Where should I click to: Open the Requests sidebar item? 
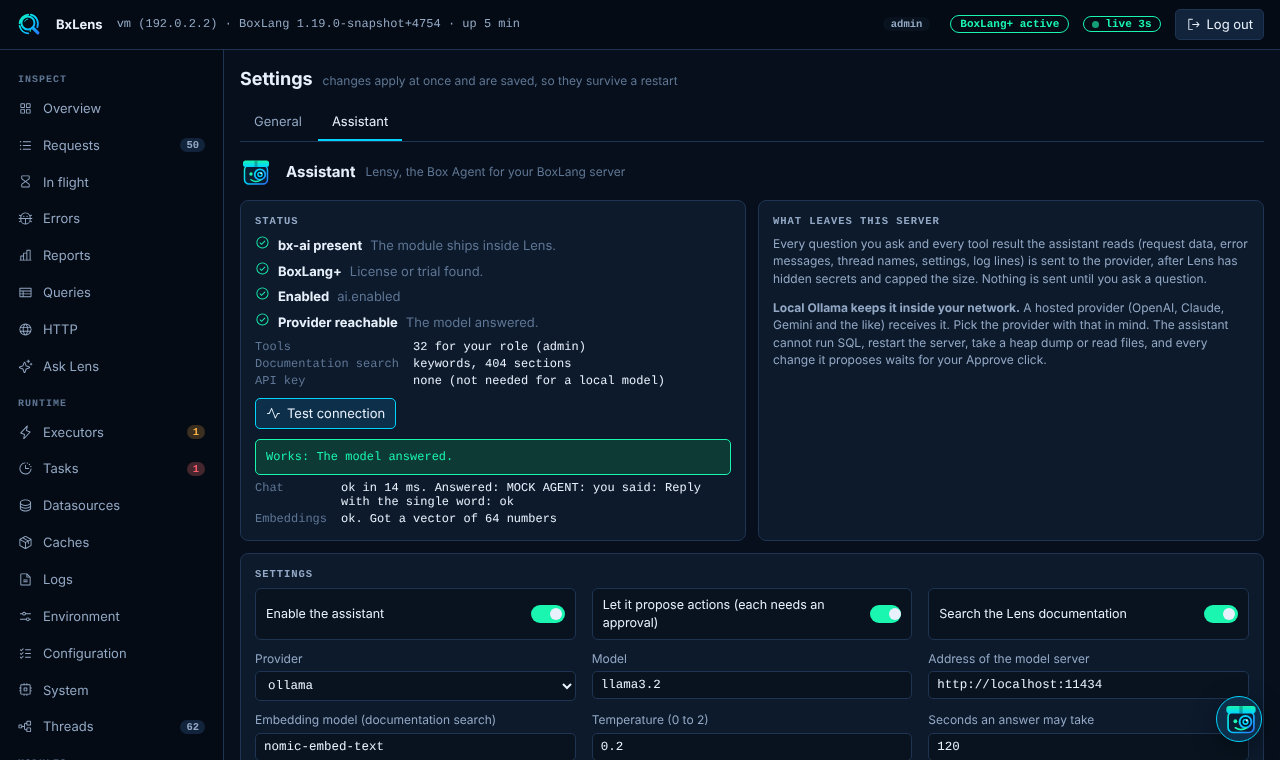tap(112, 145)
